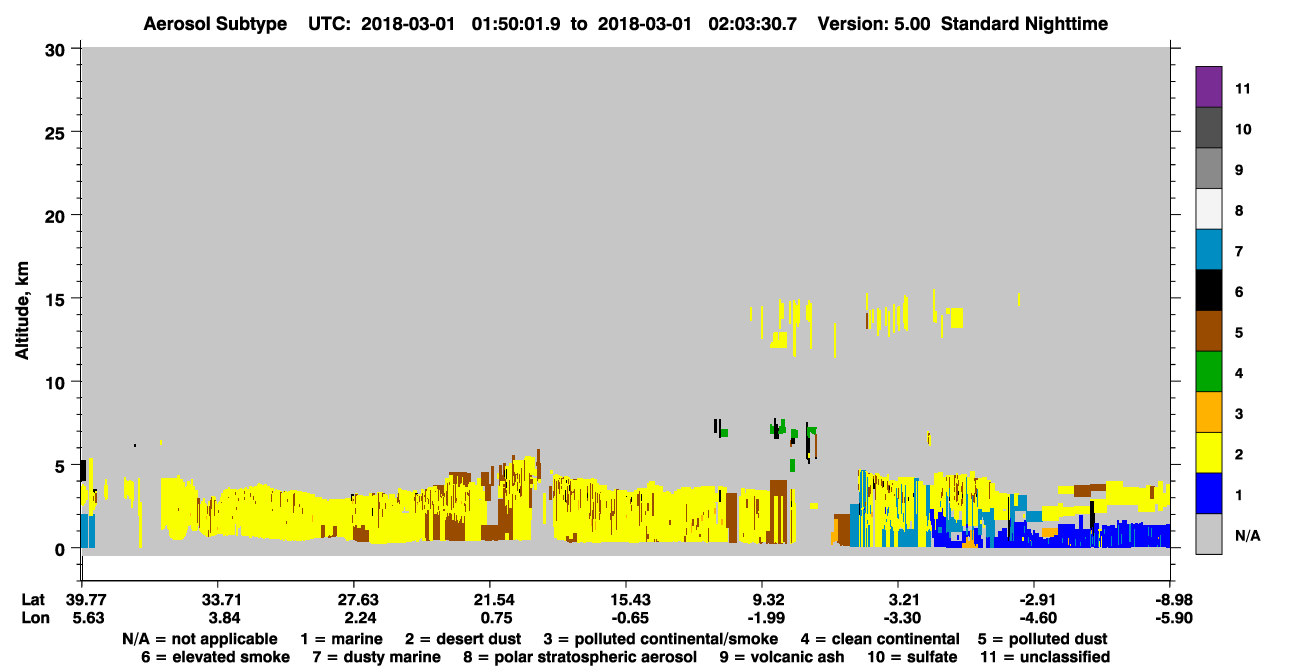Click the brown swatch labeled 5
This screenshot has width=1300, height=667.
[1209, 331]
